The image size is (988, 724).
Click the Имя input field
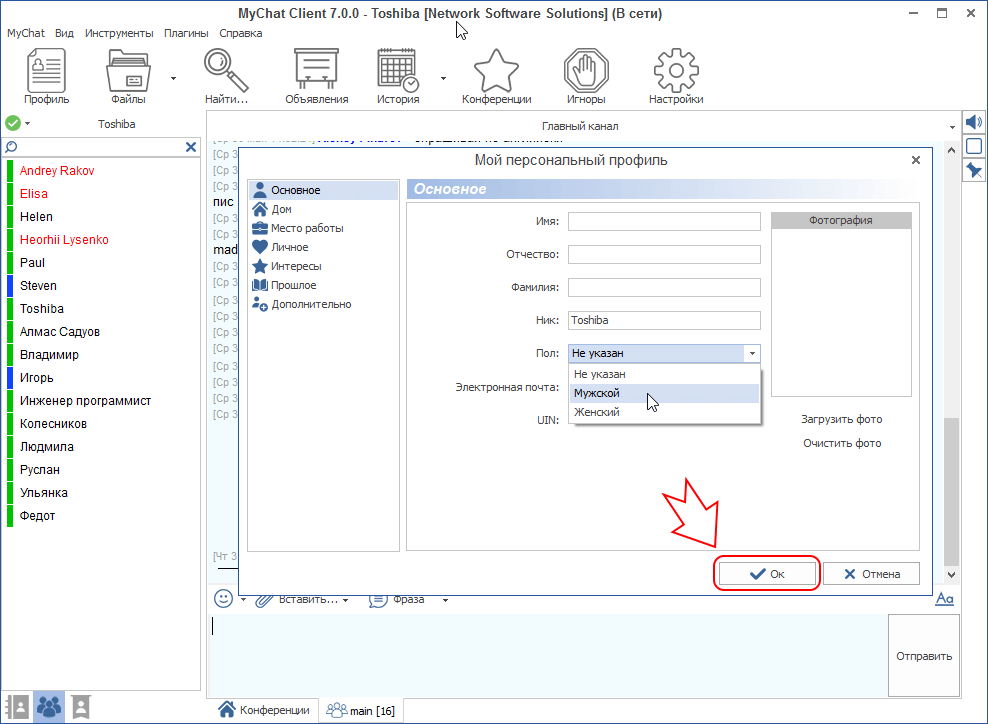(x=664, y=222)
